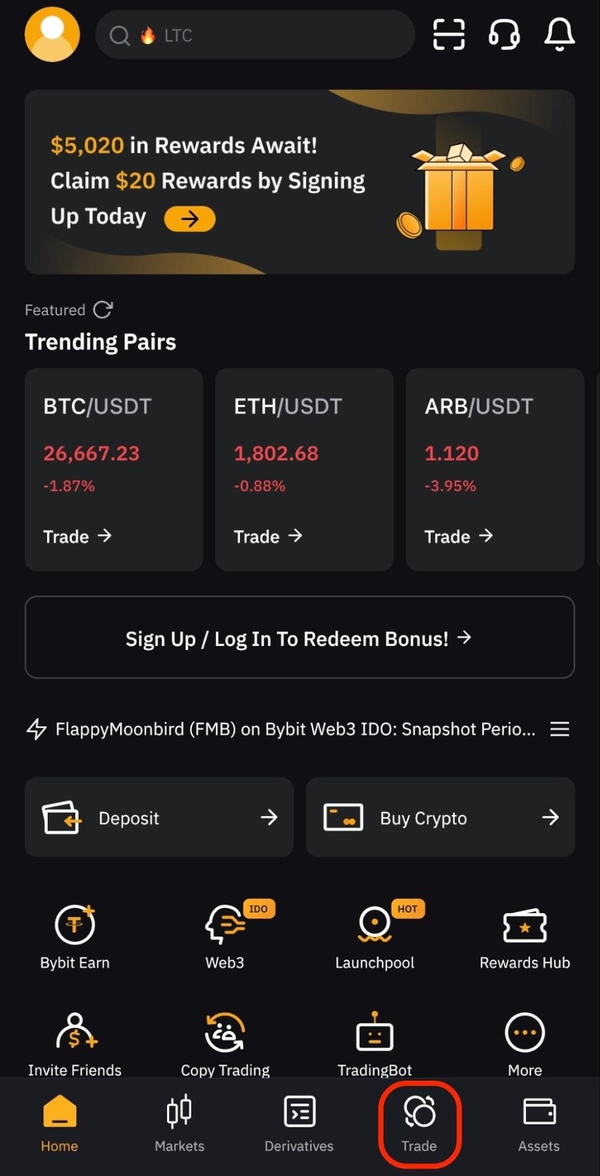Go to the Assets tab
Image resolution: width=600 pixels, height=1176 pixels.
coord(539,1123)
